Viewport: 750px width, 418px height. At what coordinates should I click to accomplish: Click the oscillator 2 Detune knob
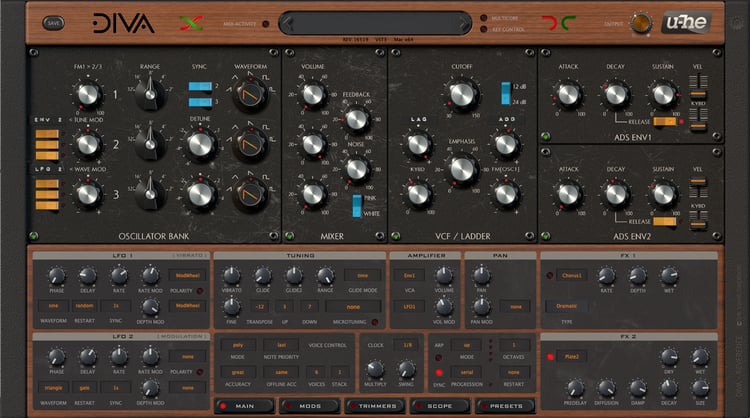point(200,145)
